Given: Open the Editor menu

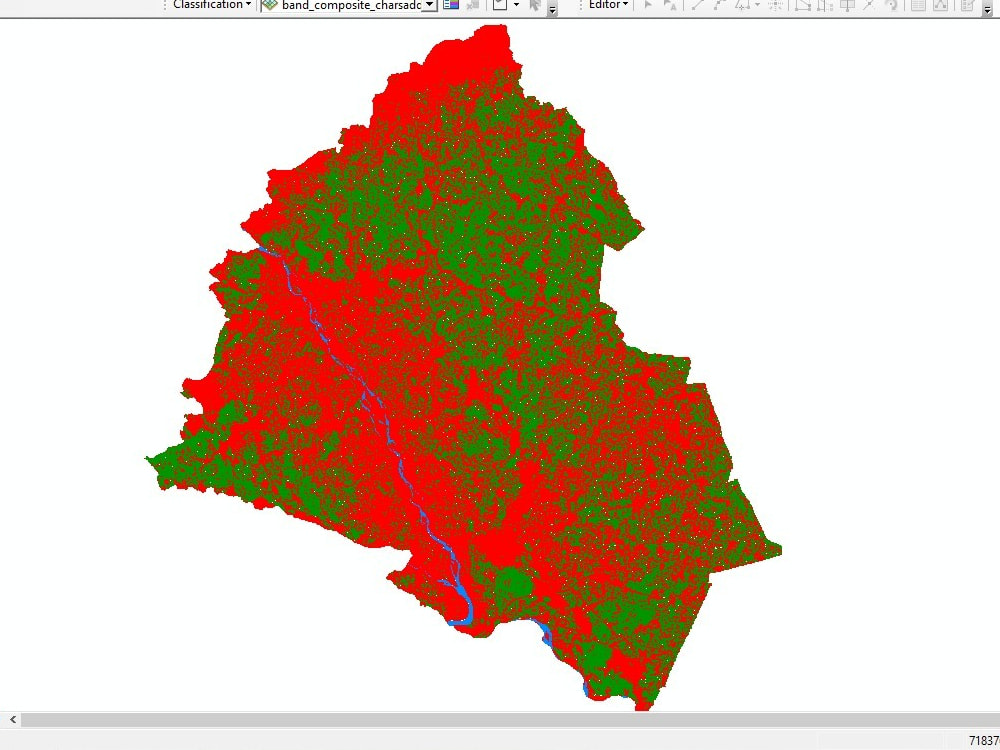Looking at the screenshot, I should 605,4.
